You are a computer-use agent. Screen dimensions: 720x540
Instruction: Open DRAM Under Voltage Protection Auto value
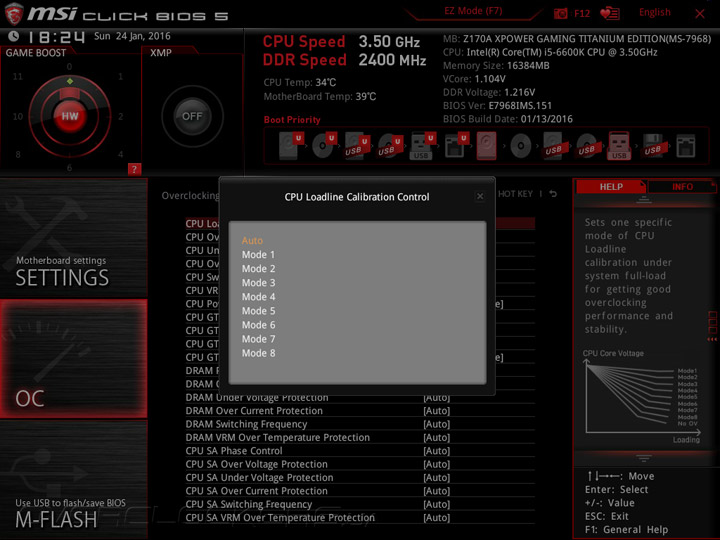(437, 398)
